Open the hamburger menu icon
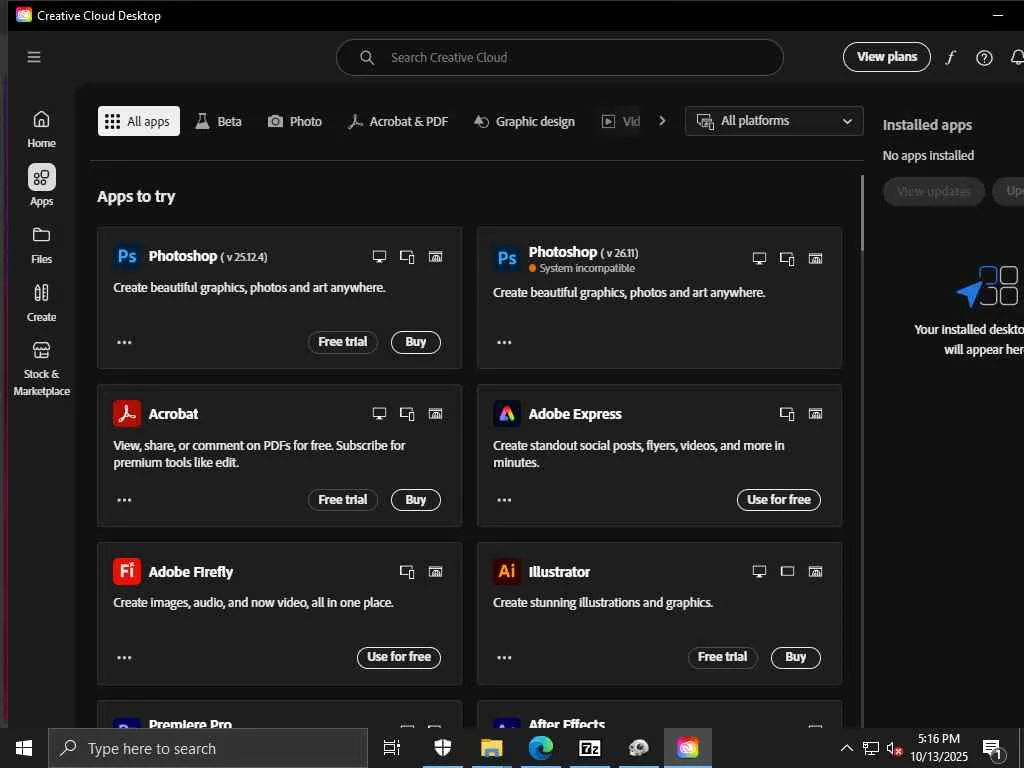Viewport: 1024px width, 768px height. coord(34,57)
